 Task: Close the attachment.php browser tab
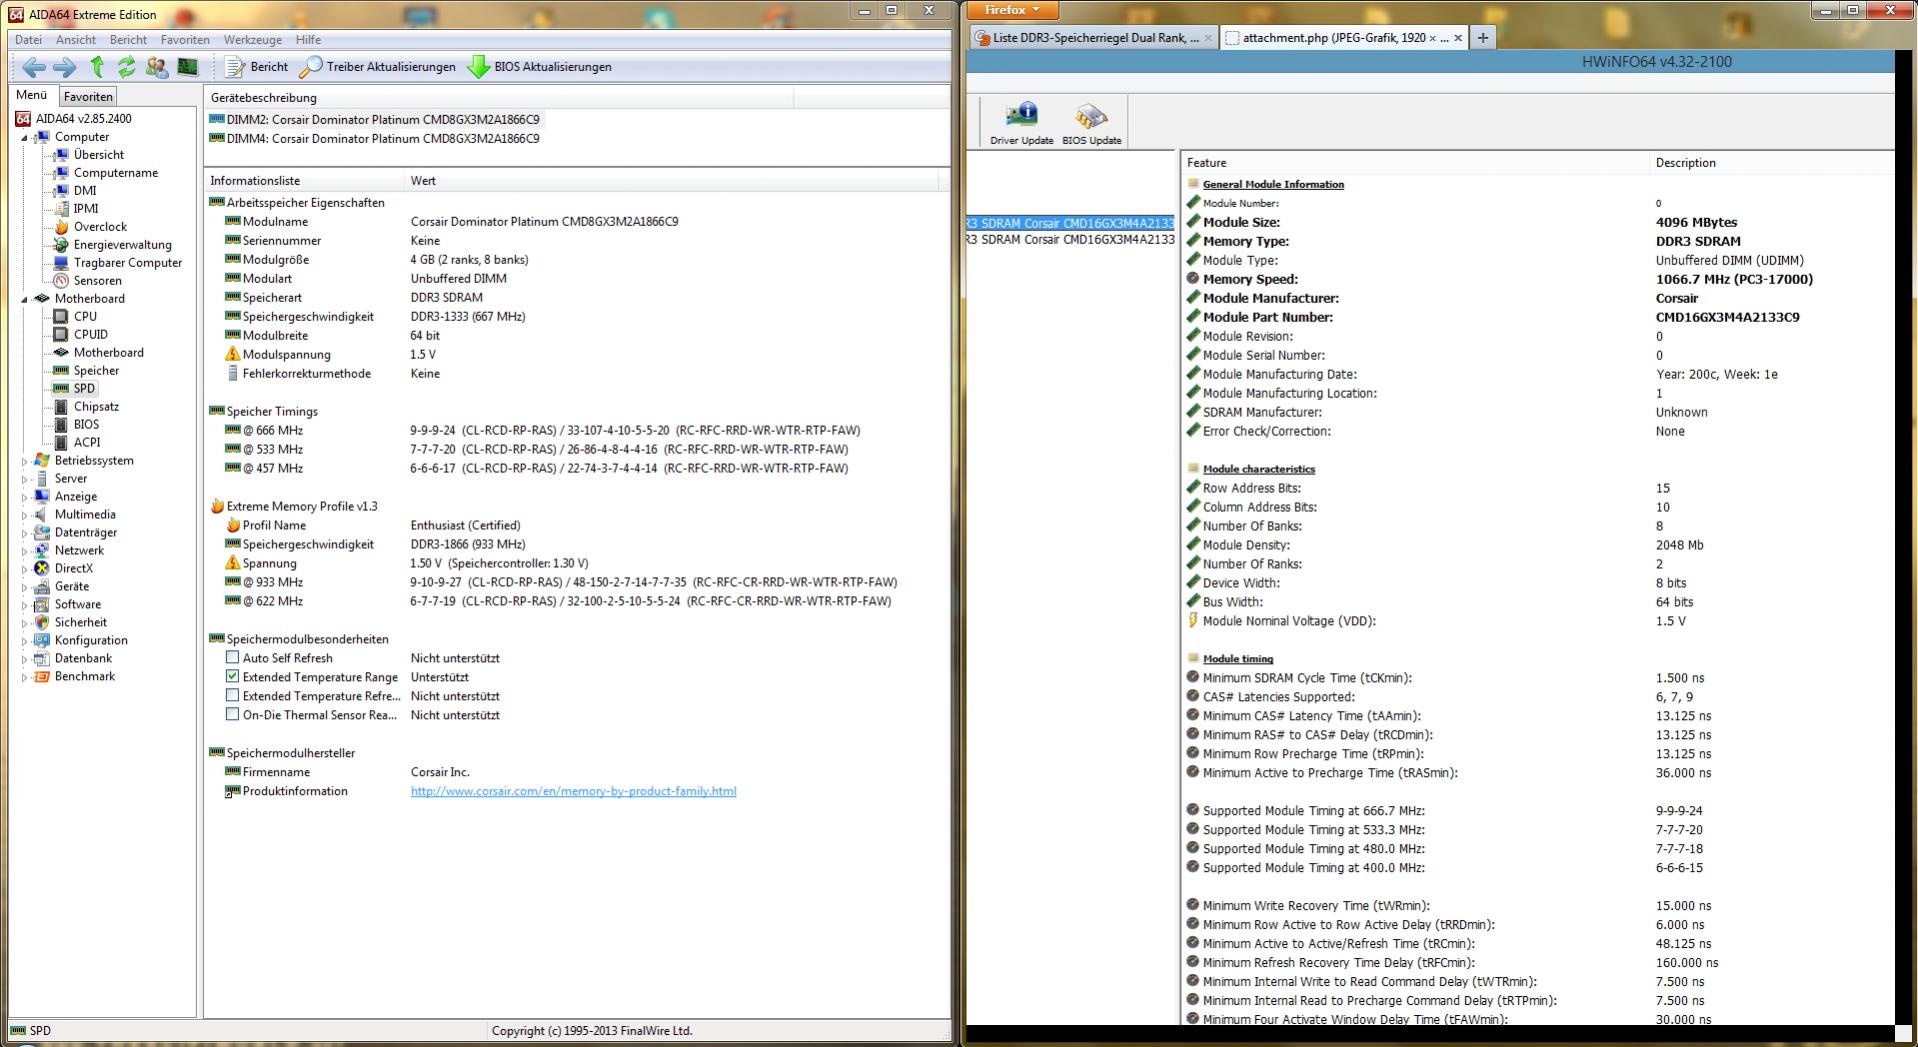point(1458,38)
